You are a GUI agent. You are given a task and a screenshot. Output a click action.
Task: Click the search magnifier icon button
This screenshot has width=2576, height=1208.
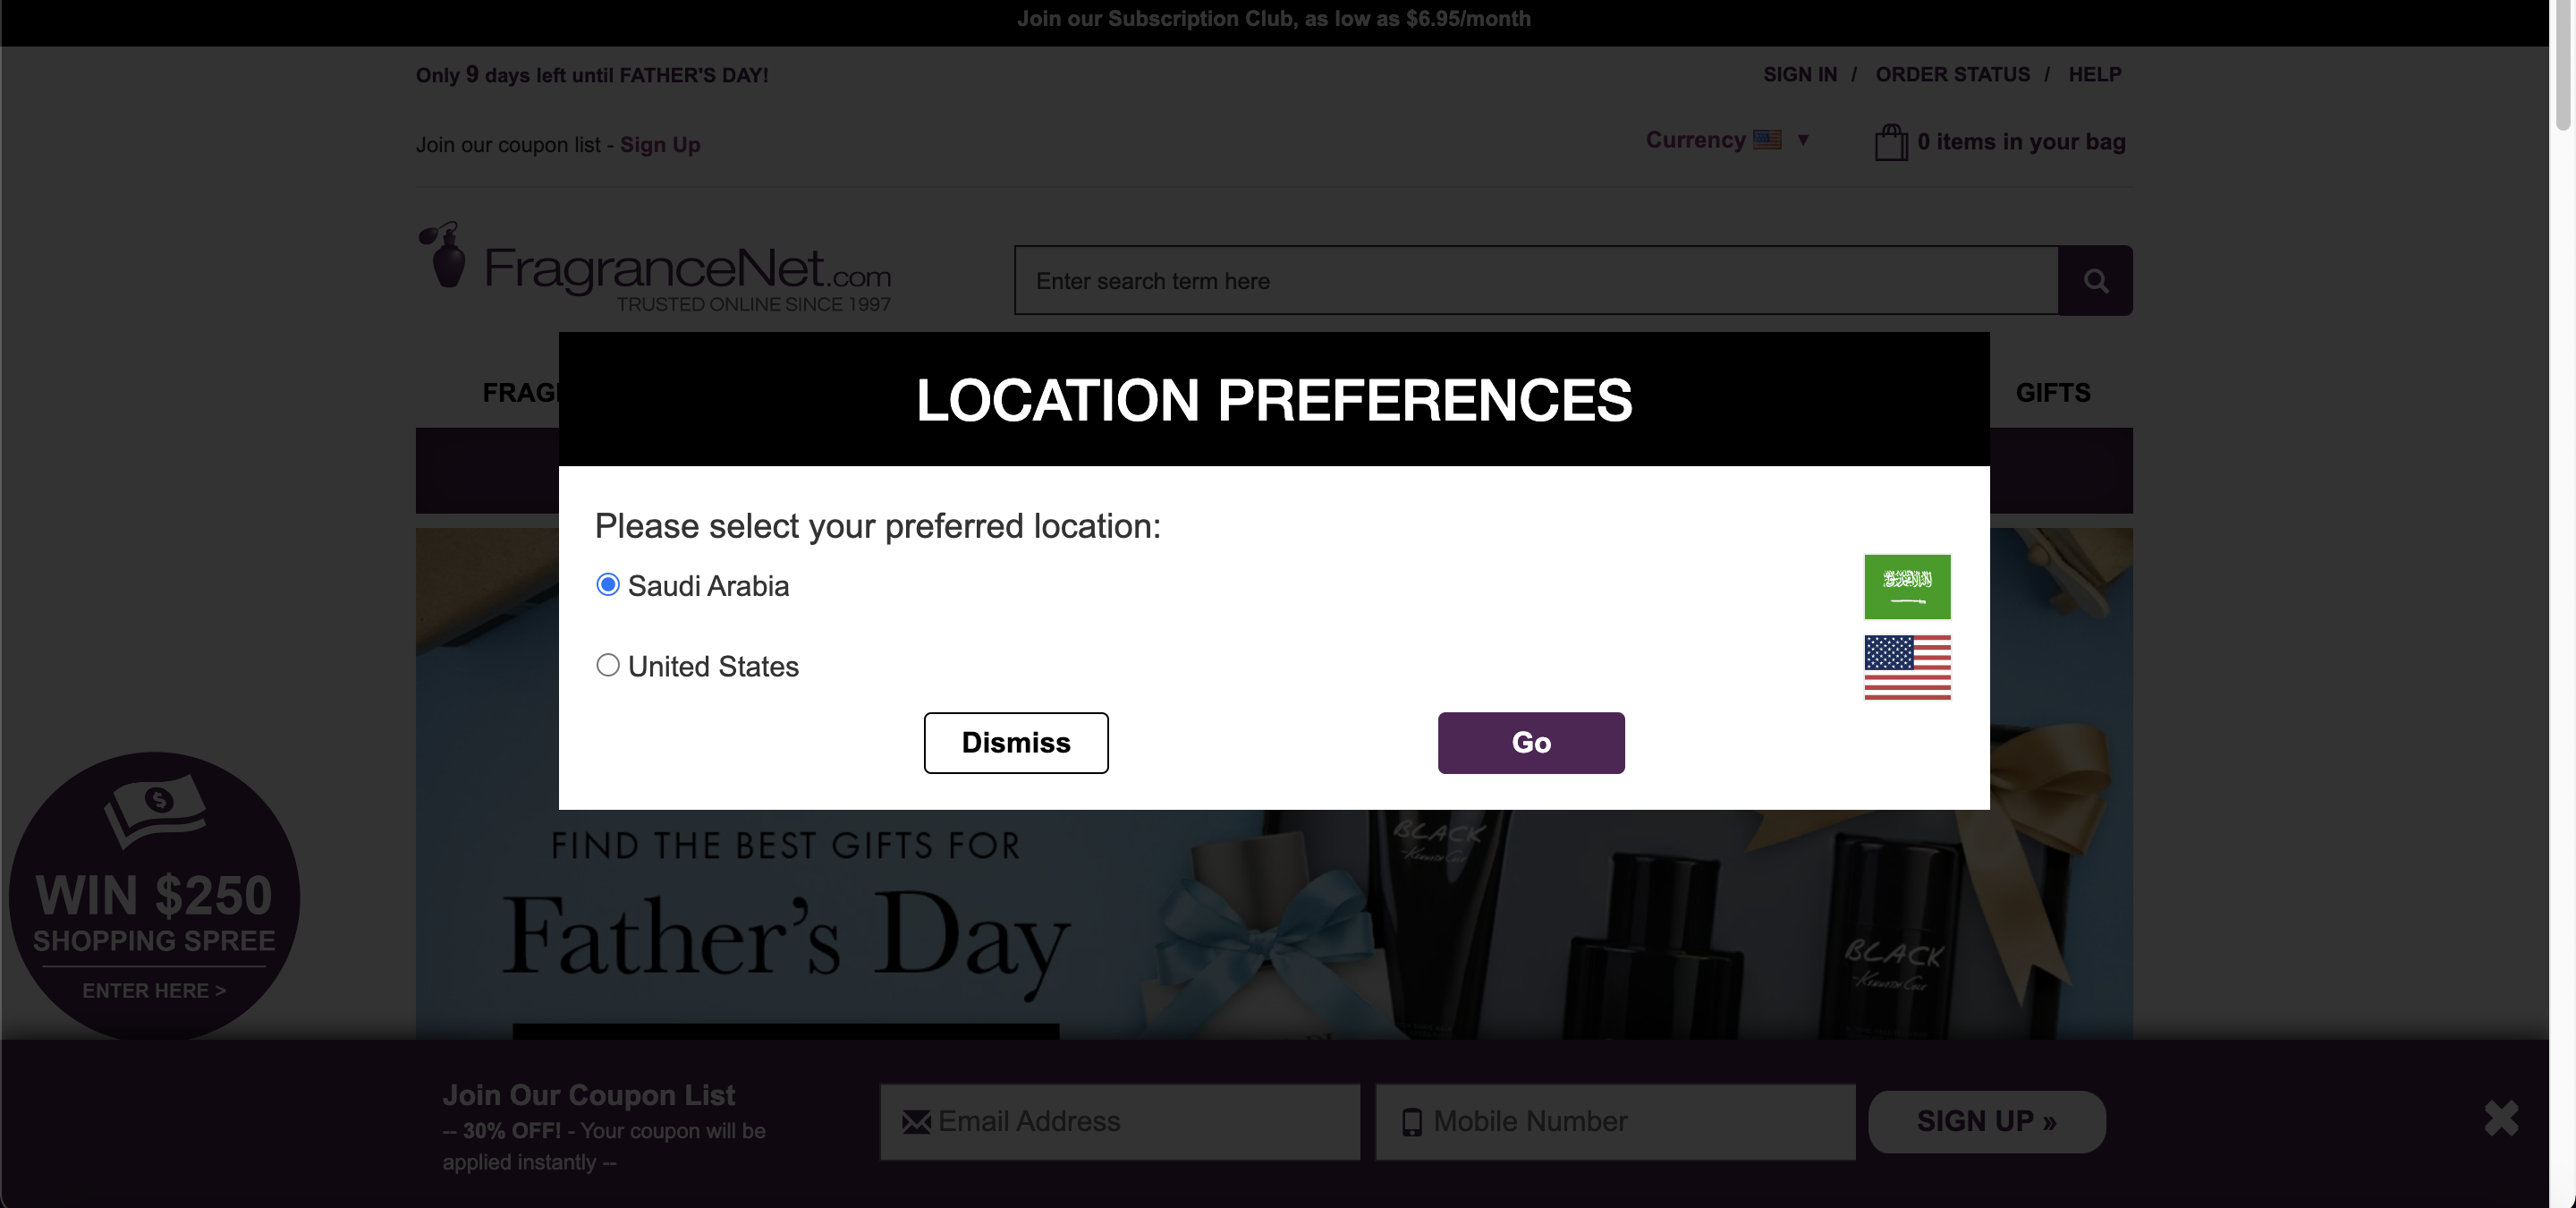tap(2095, 281)
